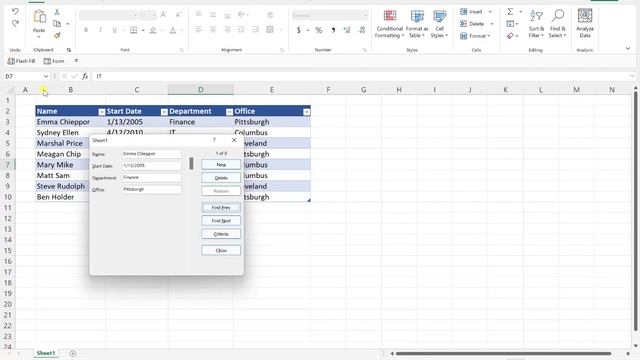Click the Find Prev button

pyautogui.click(x=221, y=208)
